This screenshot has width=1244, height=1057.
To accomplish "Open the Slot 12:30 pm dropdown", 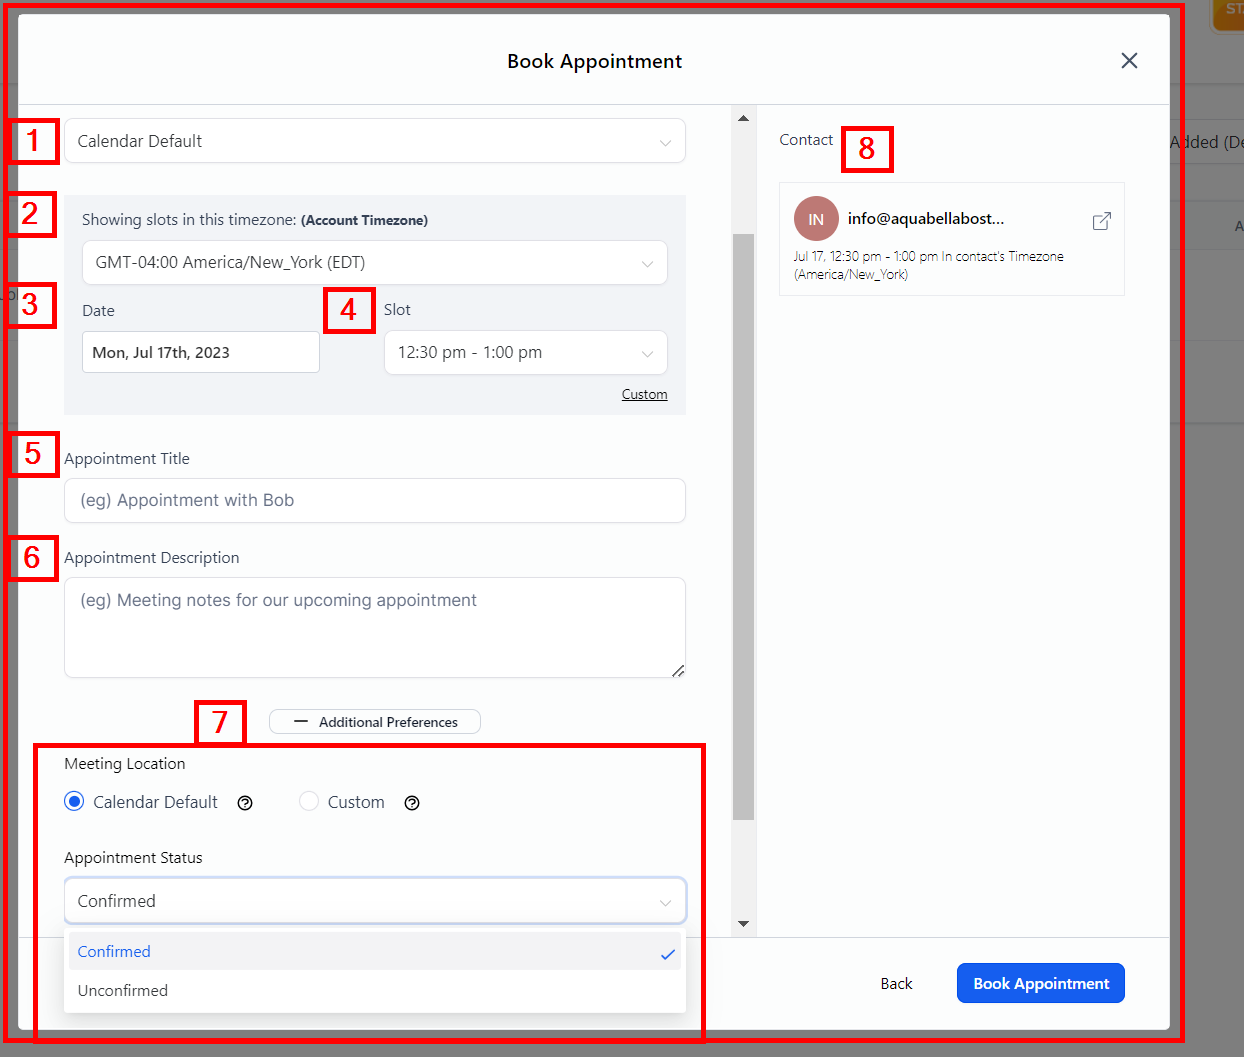I will 526,352.
